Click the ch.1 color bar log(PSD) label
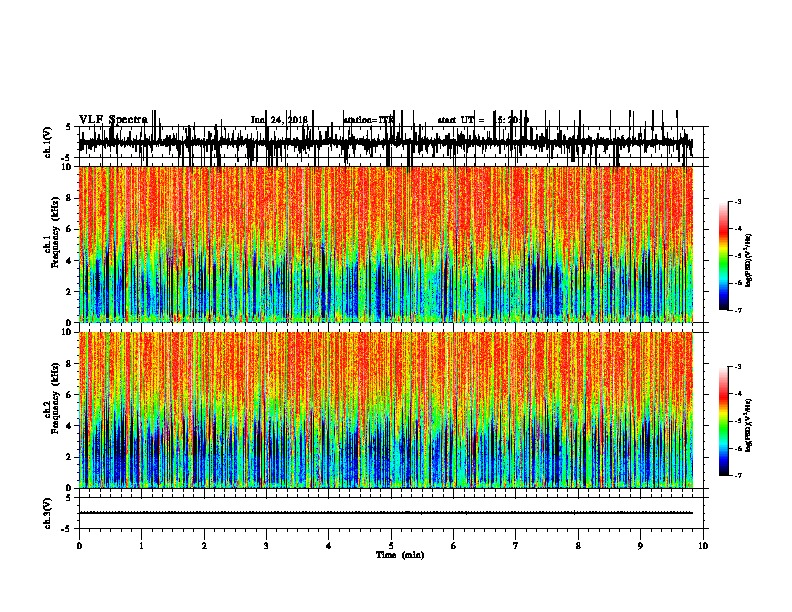The image size is (792, 612). [749, 261]
